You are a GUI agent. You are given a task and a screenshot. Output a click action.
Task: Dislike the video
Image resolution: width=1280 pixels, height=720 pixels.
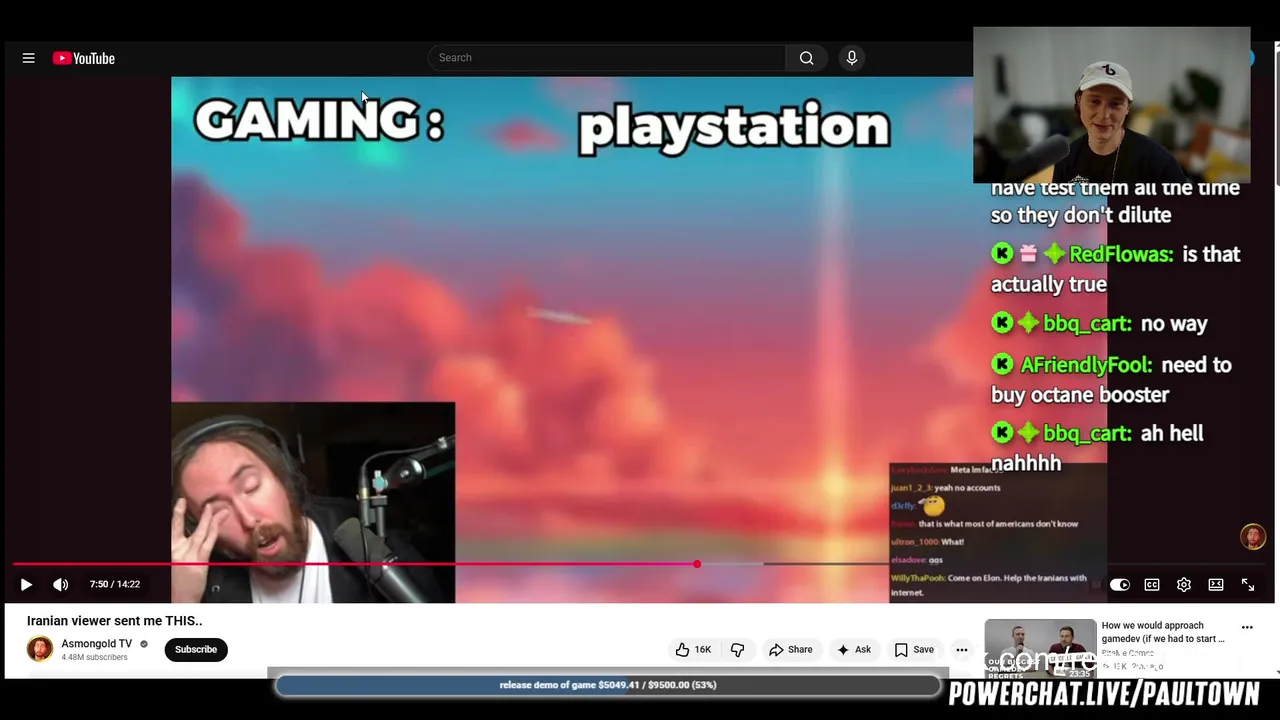click(738, 650)
